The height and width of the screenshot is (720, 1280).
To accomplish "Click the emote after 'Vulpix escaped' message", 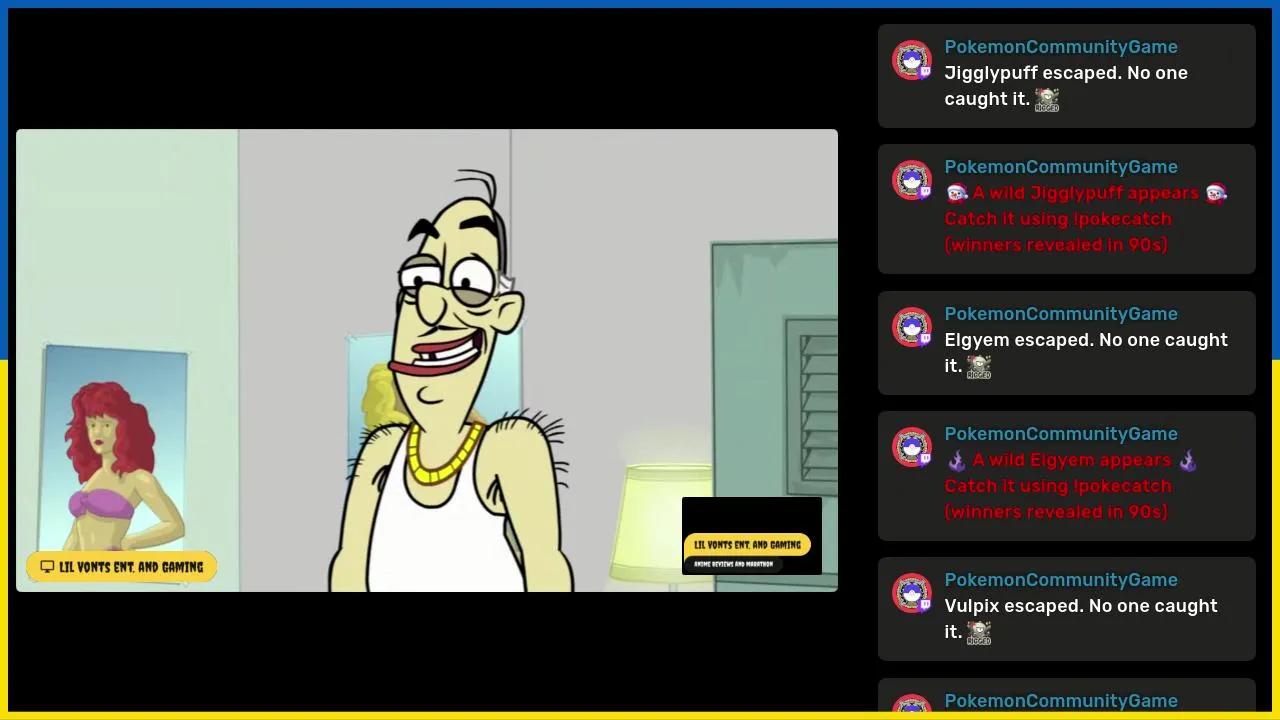I will click(x=979, y=632).
